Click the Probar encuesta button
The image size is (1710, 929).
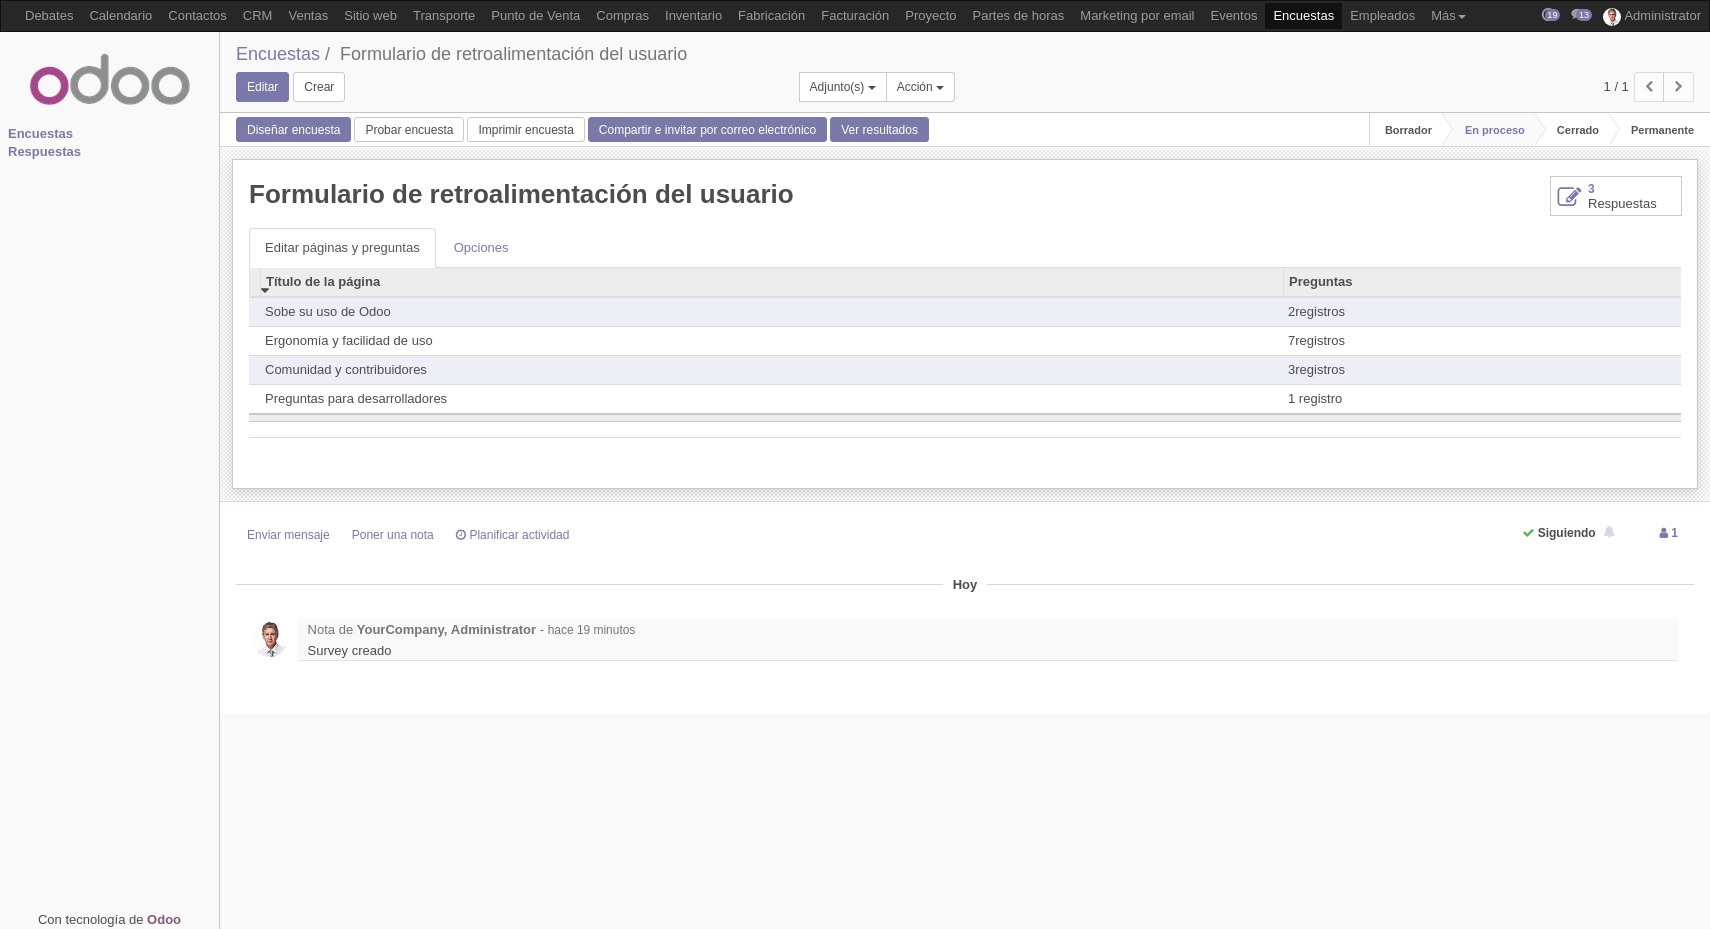(409, 130)
